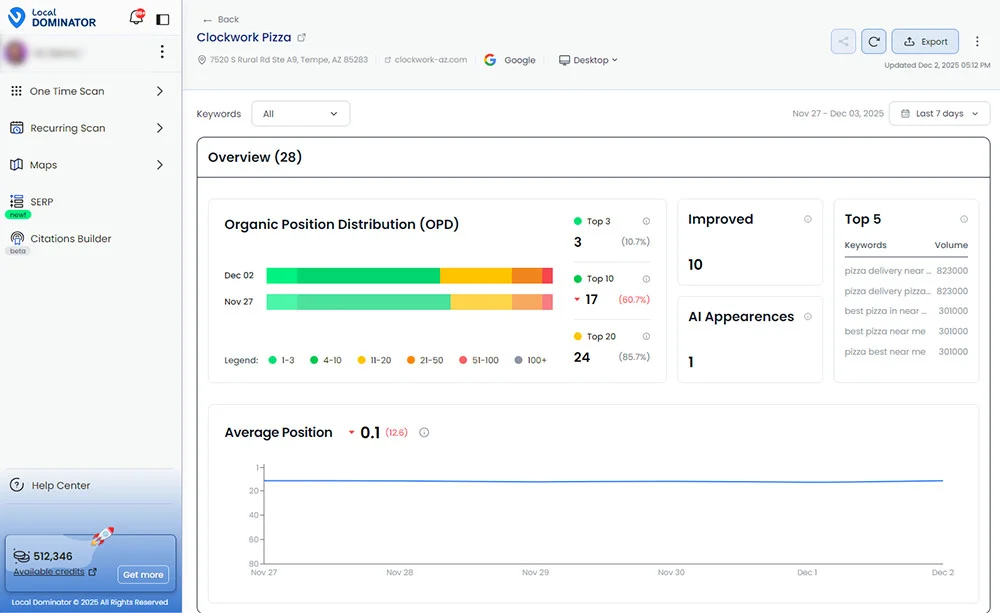
Task: Click the Dec 2 label on chart axis
Action: [943, 572]
